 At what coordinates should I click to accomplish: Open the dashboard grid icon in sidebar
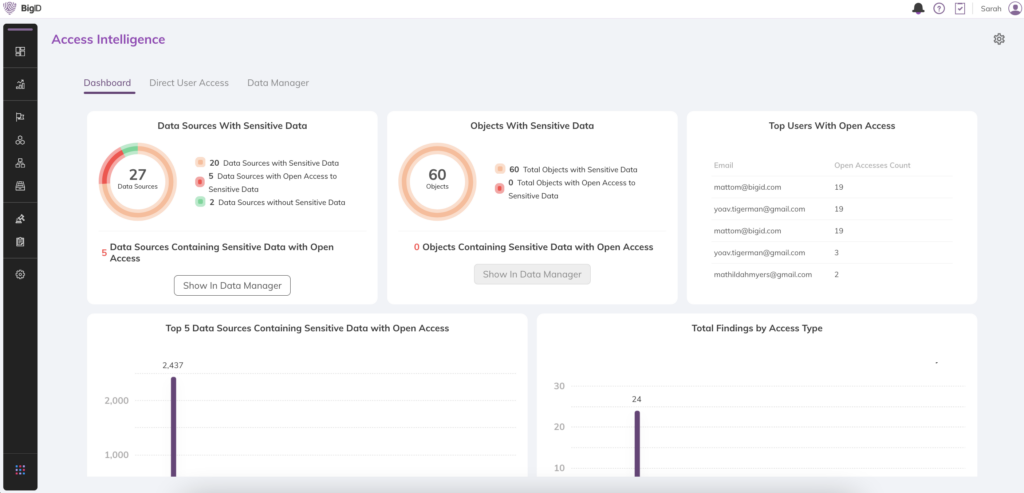click(20, 52)
